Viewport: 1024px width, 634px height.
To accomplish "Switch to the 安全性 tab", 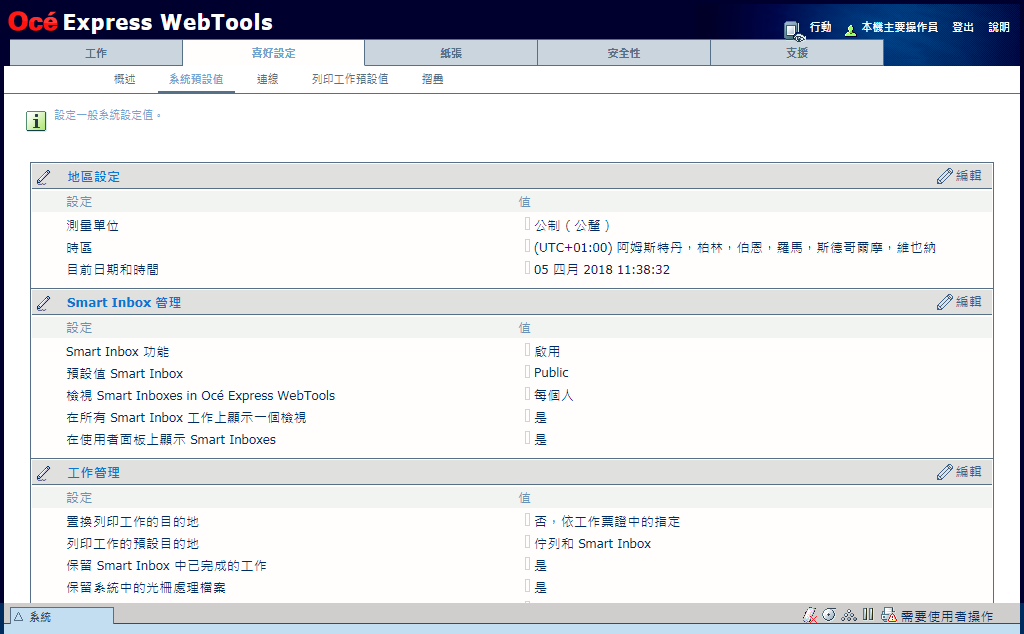I will (x=623, y=53).
